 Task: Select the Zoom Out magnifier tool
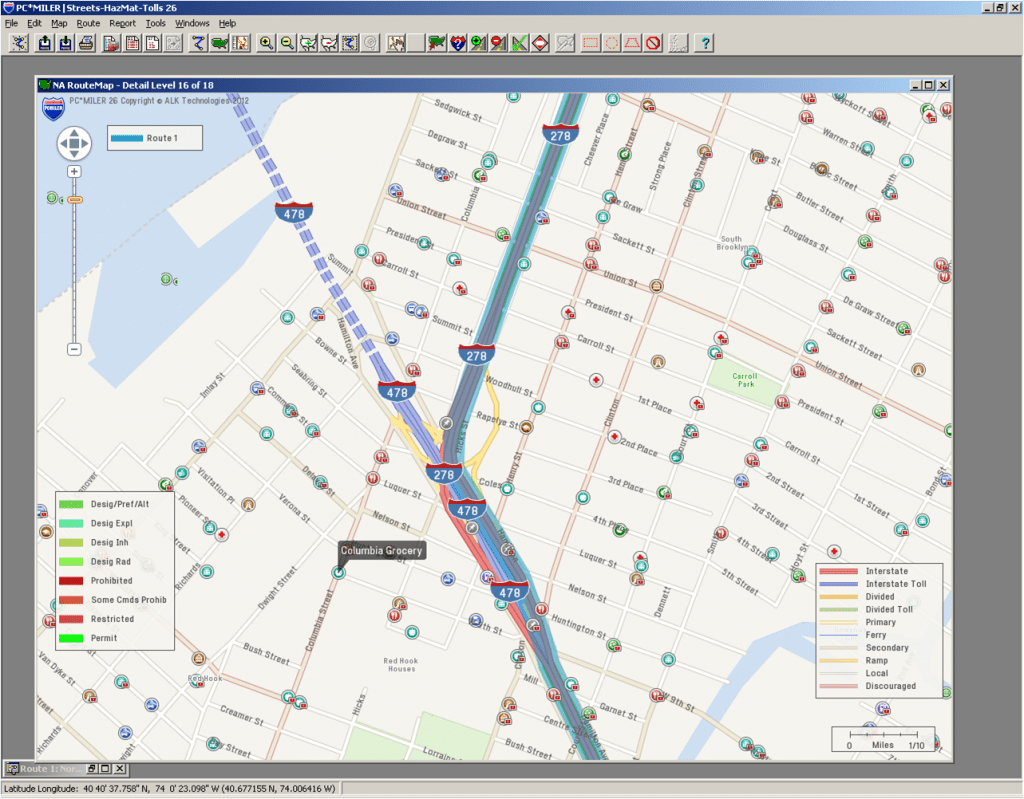click(287, 43)
